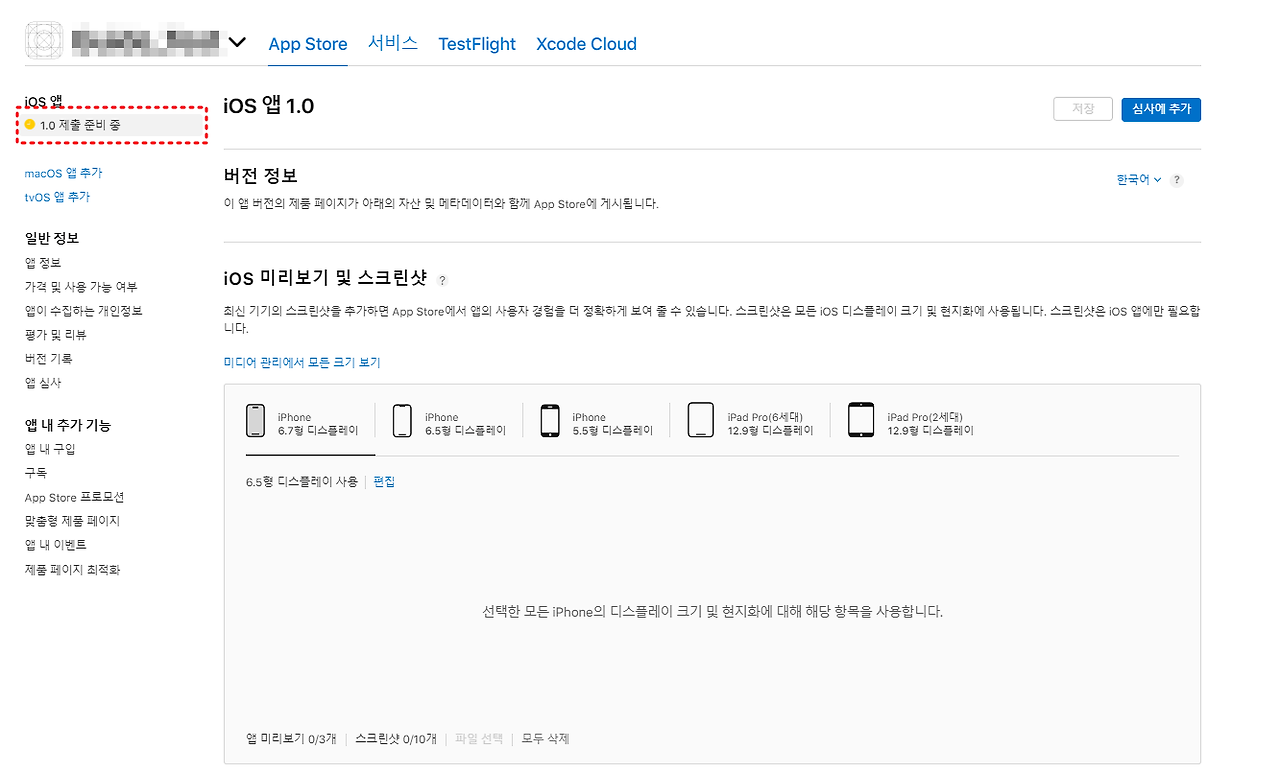1280x772 pixels.
Task: Click the 6.5형 디스플레이 사용 label
Action: coord(302,482)
